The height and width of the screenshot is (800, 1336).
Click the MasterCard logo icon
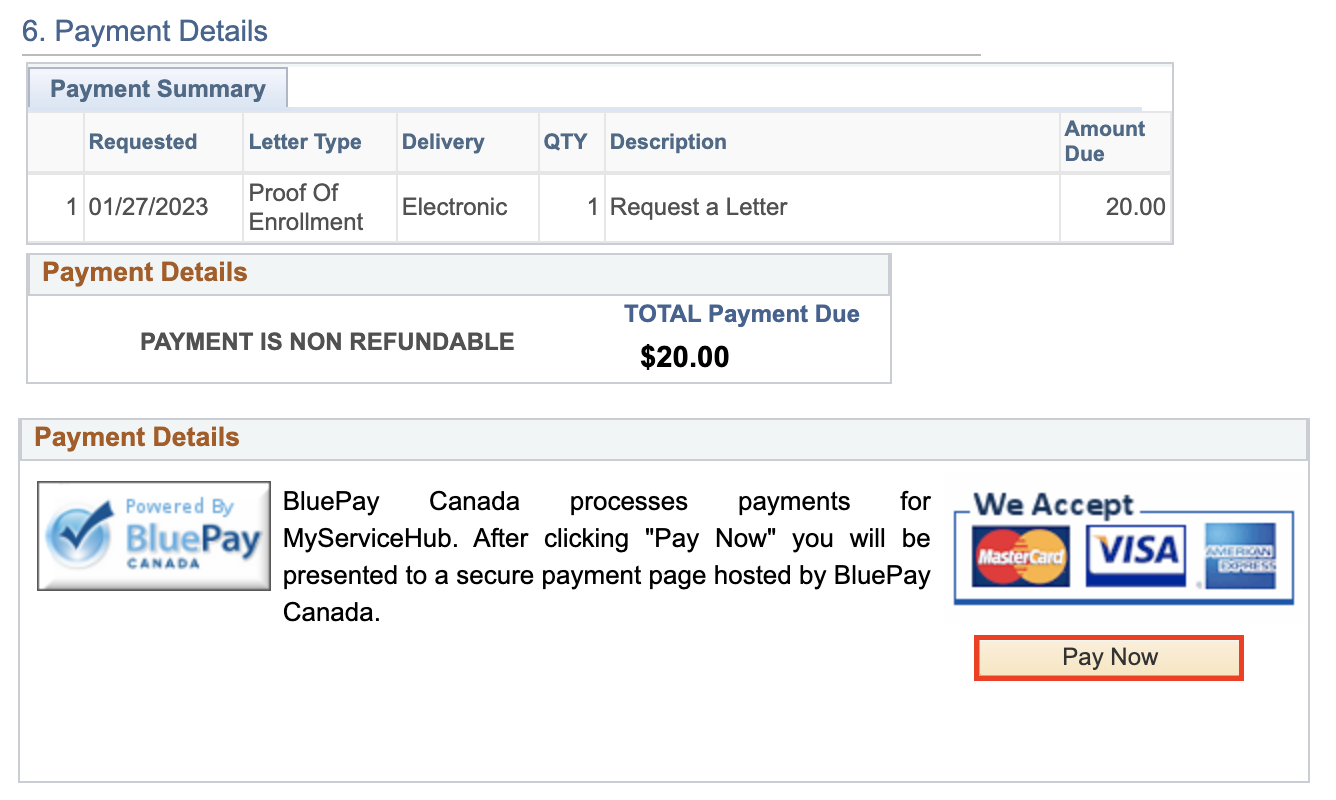tap(1020, 556)
